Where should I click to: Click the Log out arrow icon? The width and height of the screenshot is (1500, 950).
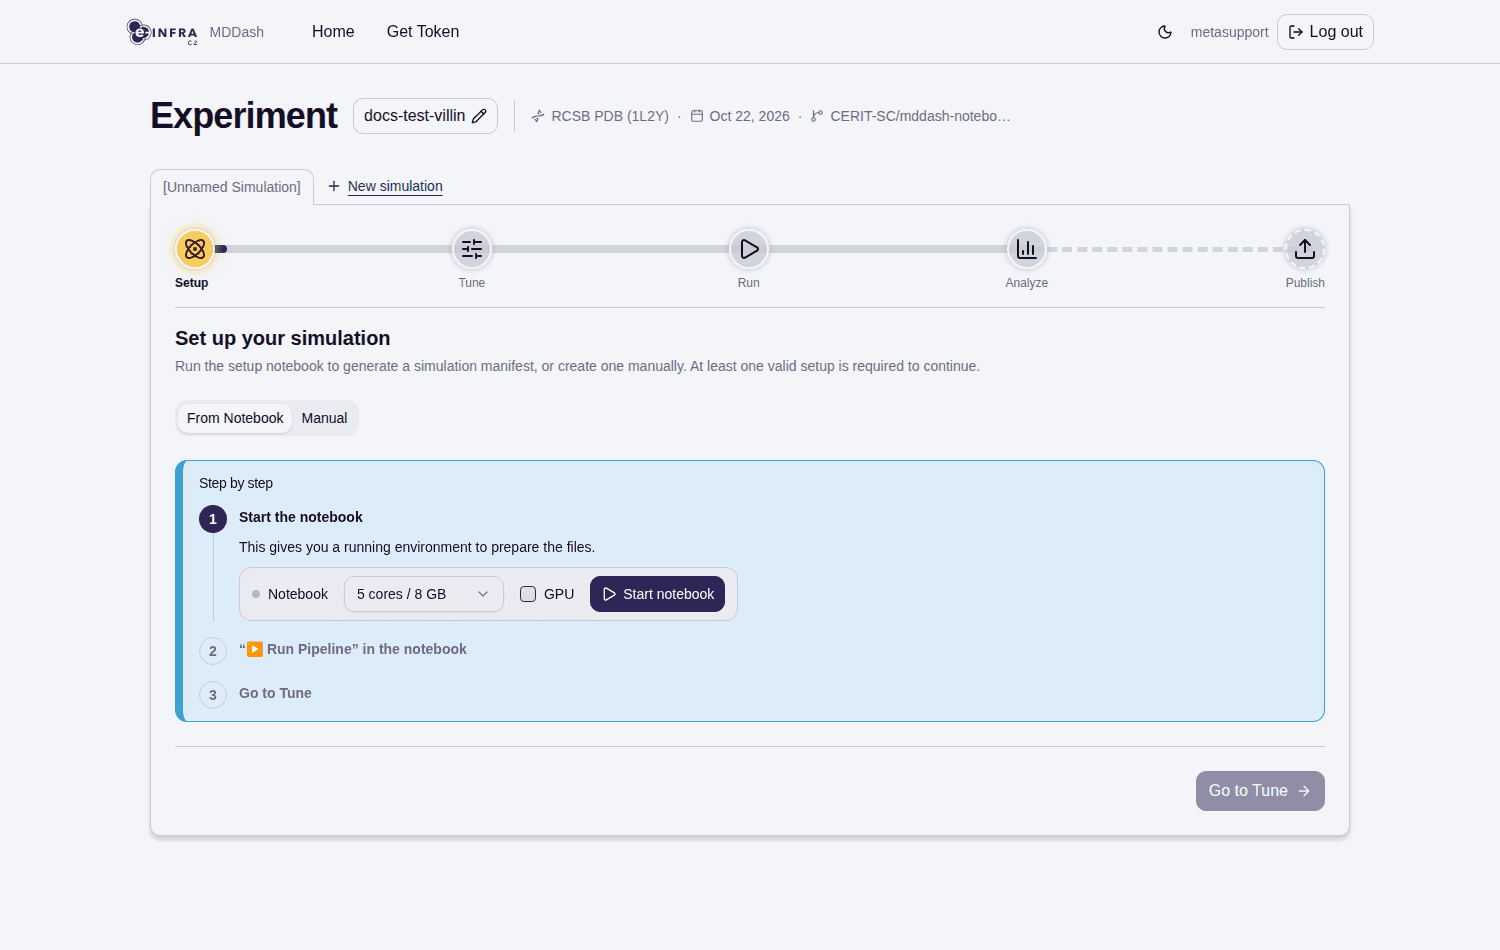(x=1296, y=32)
